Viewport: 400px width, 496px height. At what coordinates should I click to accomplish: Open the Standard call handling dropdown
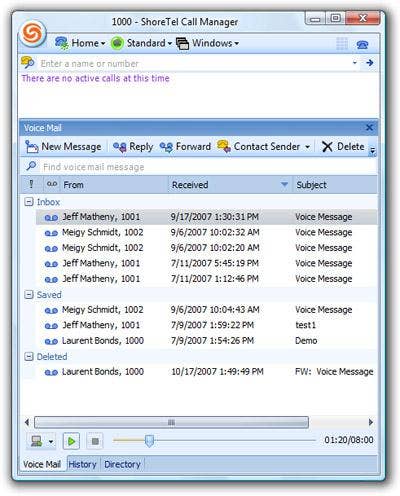click(170, 43)
